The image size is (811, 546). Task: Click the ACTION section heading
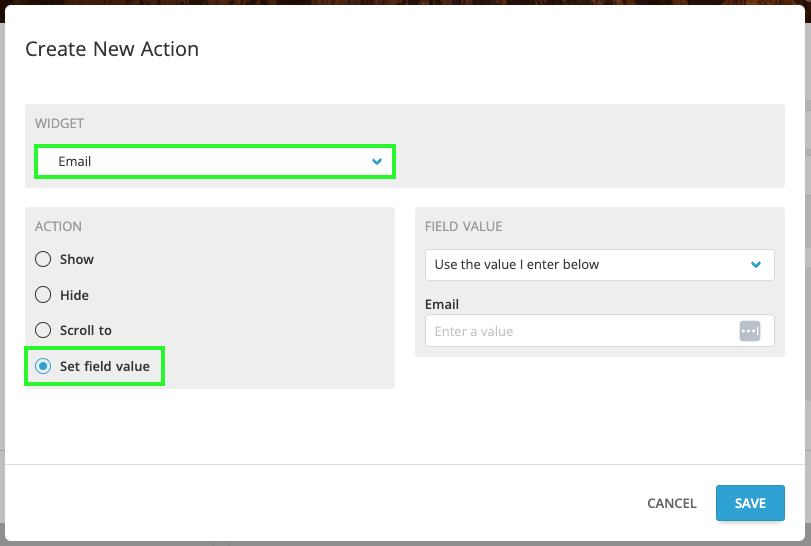coord(58,227)
